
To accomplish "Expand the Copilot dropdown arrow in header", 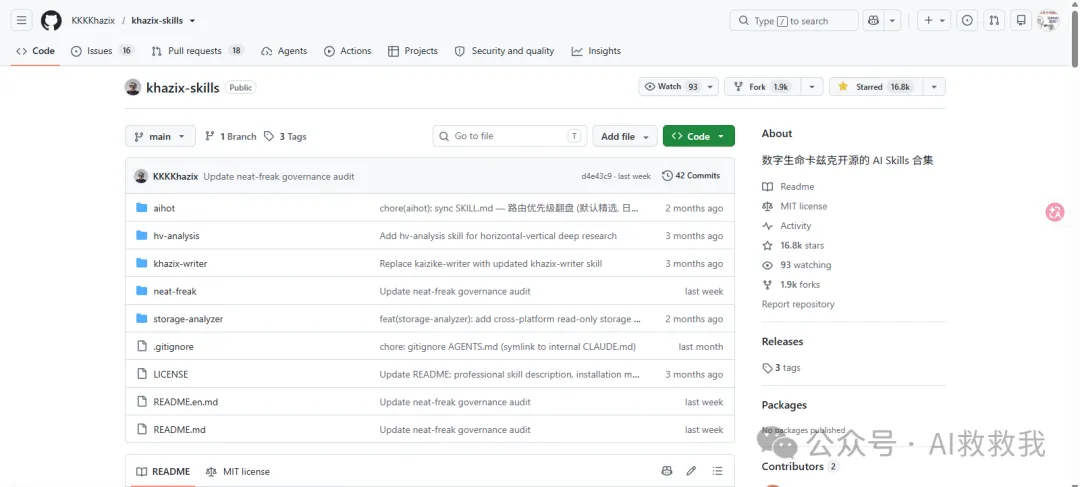I will coord(892,21).
